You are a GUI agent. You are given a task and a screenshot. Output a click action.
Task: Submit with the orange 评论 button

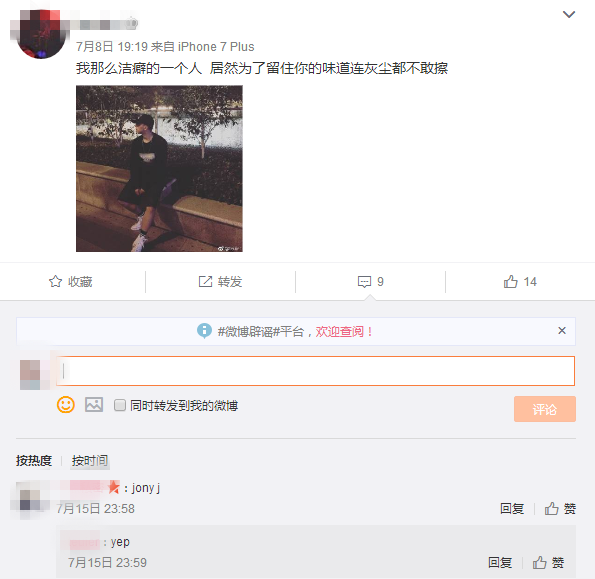pyautogui.click(x=545, y=409)
